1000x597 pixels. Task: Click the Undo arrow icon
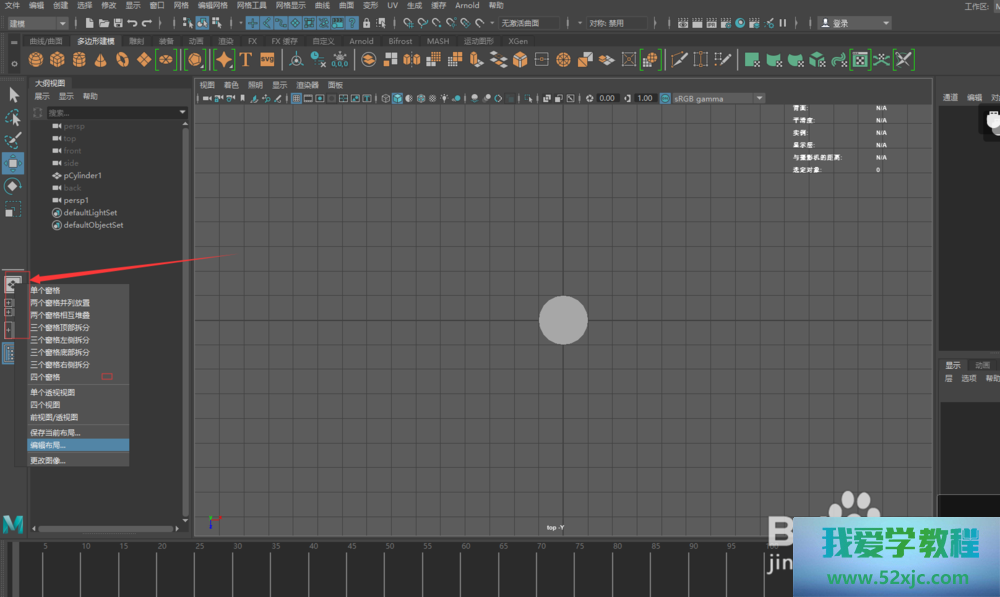coord(134,23)
